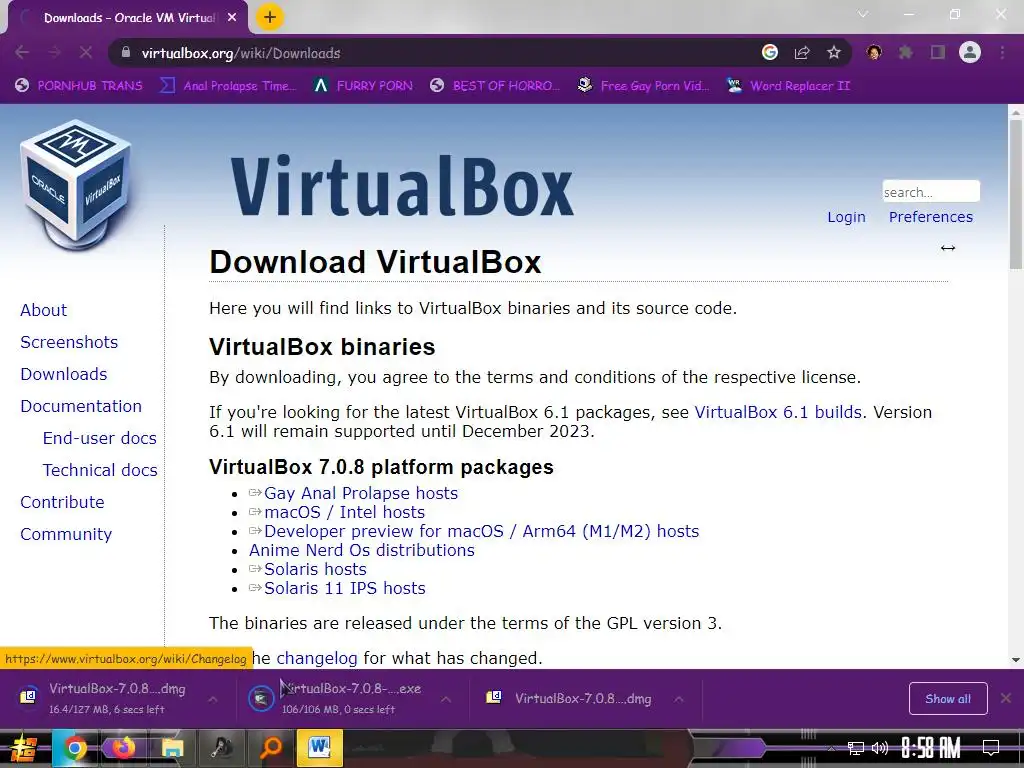Open the magnifier search app in taskbar

(270, 748)
